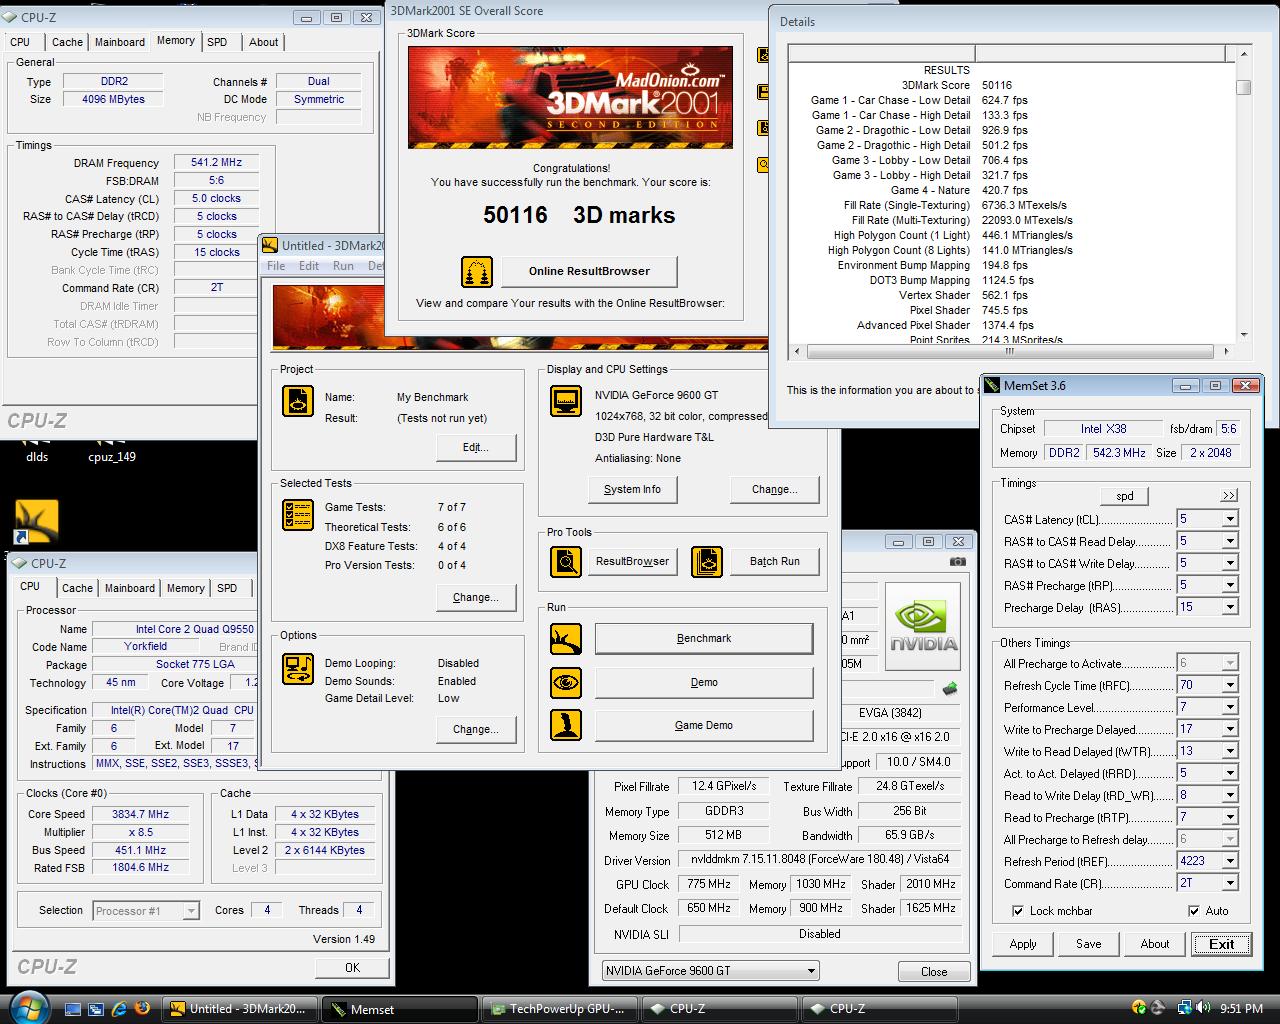Open the File menu in 3DMark2001
The image size is (1280, 1024).
276,266
